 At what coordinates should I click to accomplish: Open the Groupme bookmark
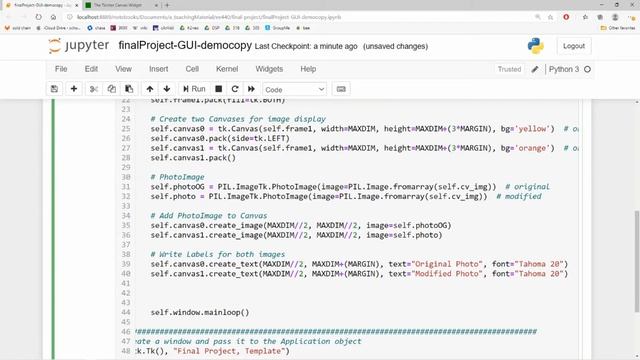tap(278, 28)
